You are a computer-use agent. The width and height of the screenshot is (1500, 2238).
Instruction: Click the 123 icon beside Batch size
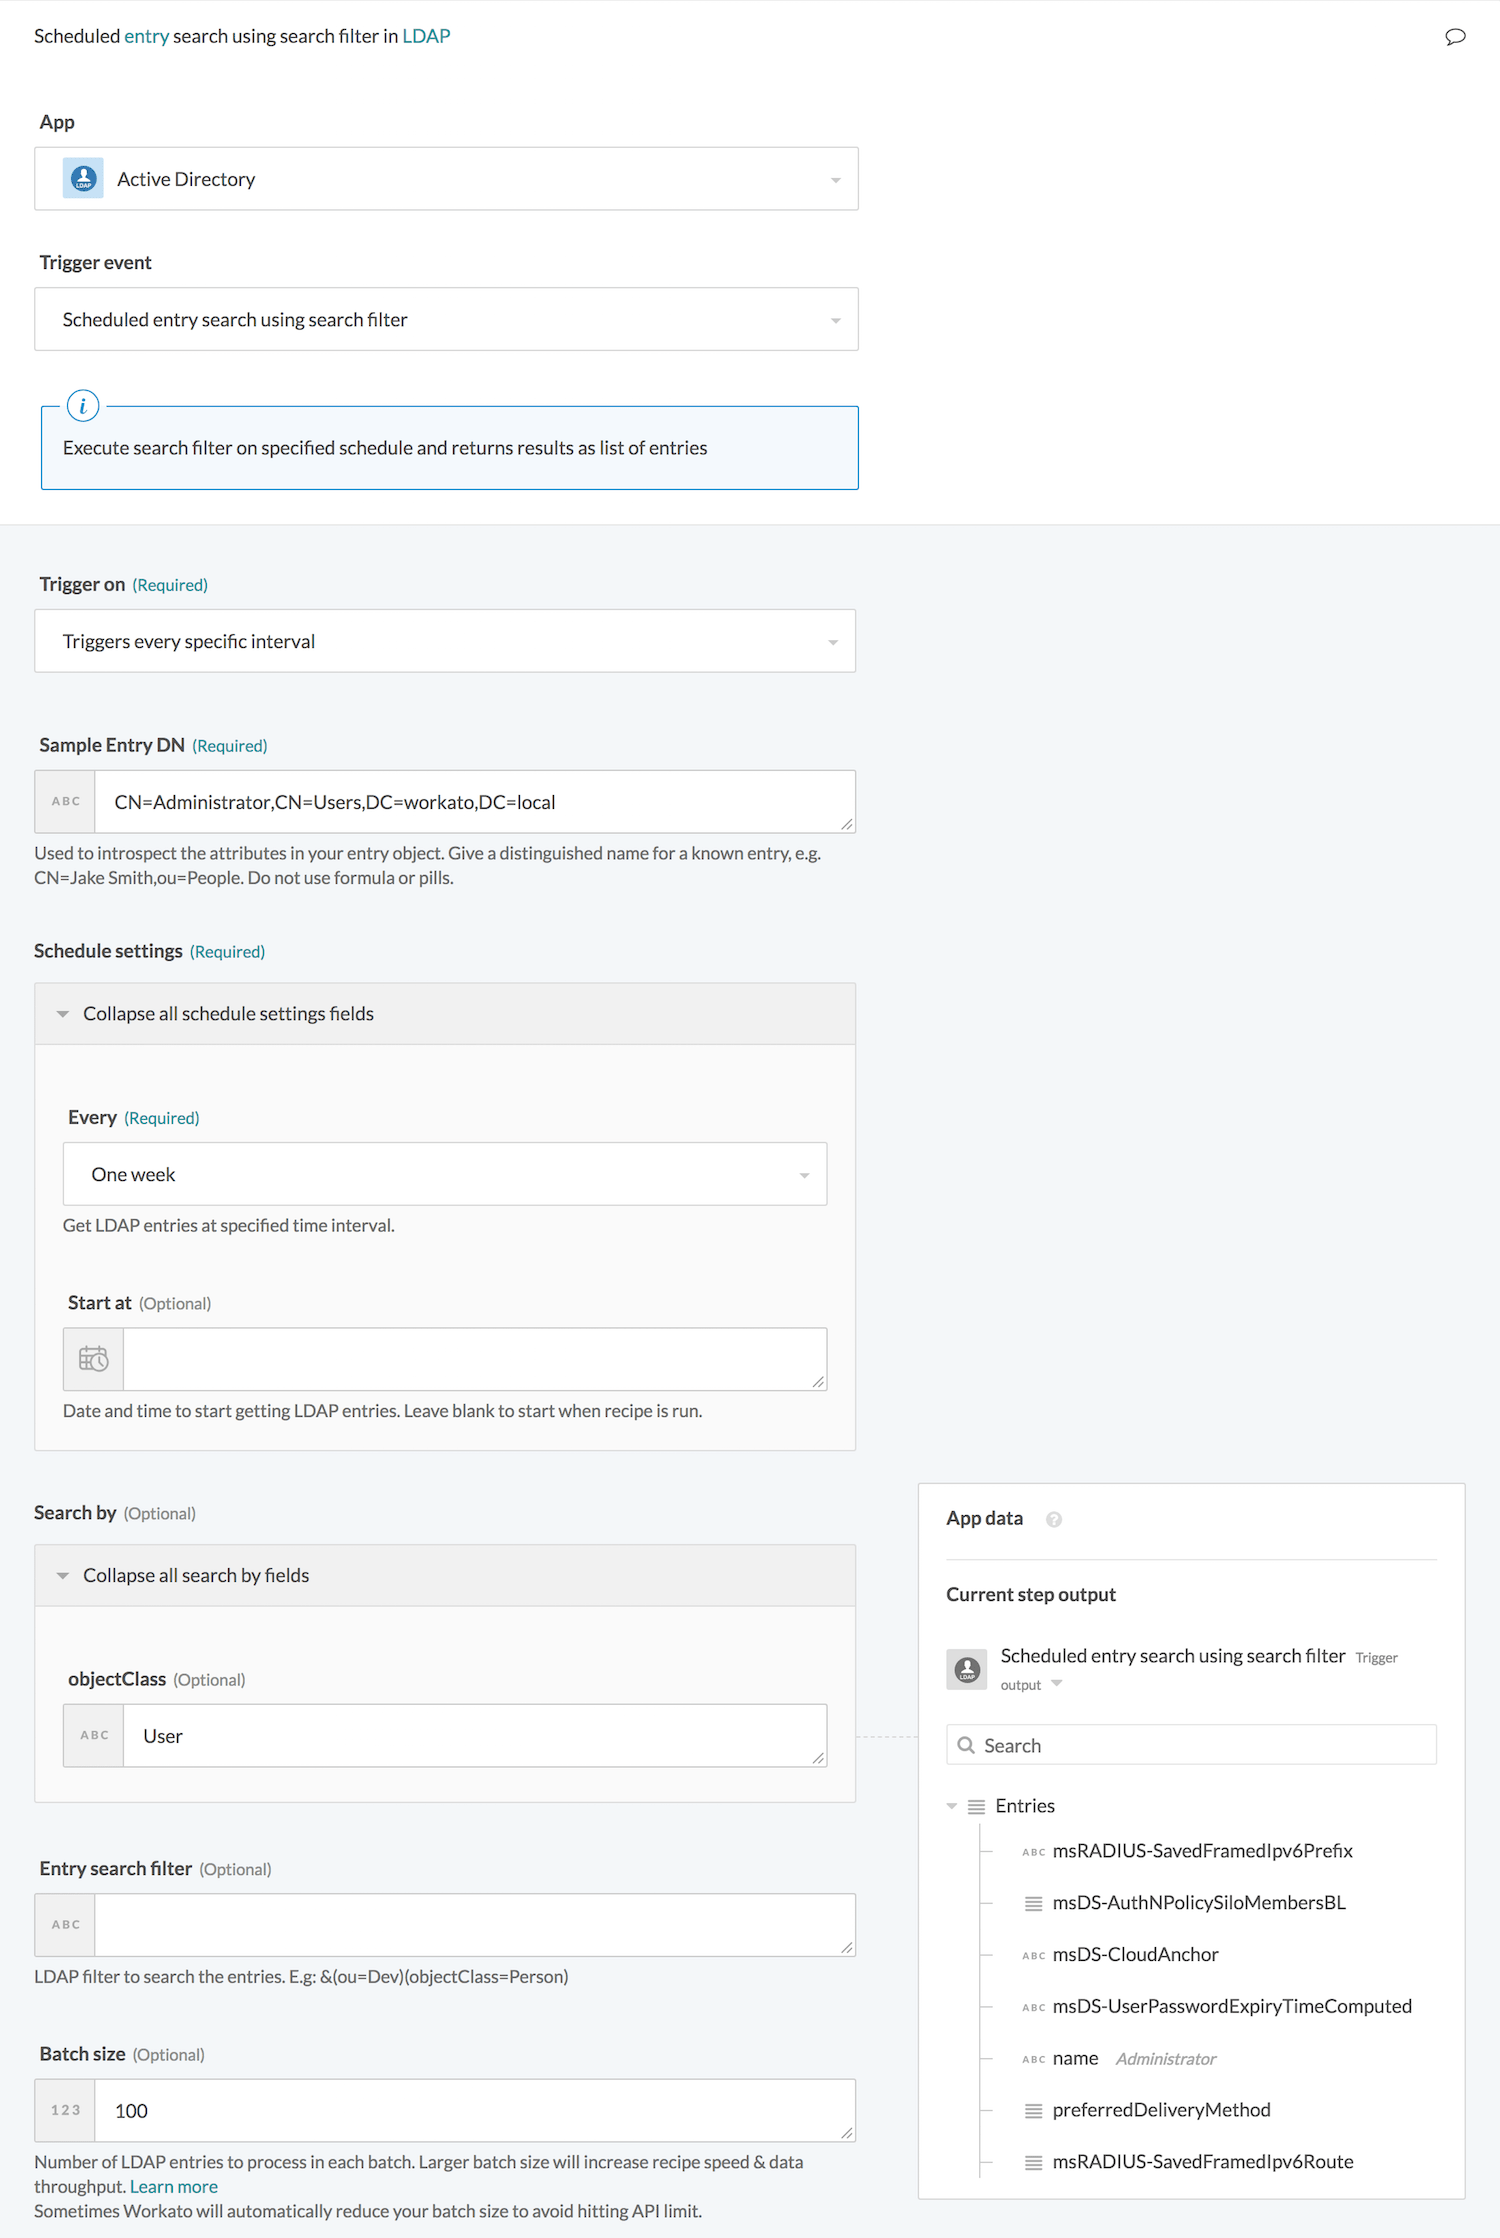(x=65, y=2110)
